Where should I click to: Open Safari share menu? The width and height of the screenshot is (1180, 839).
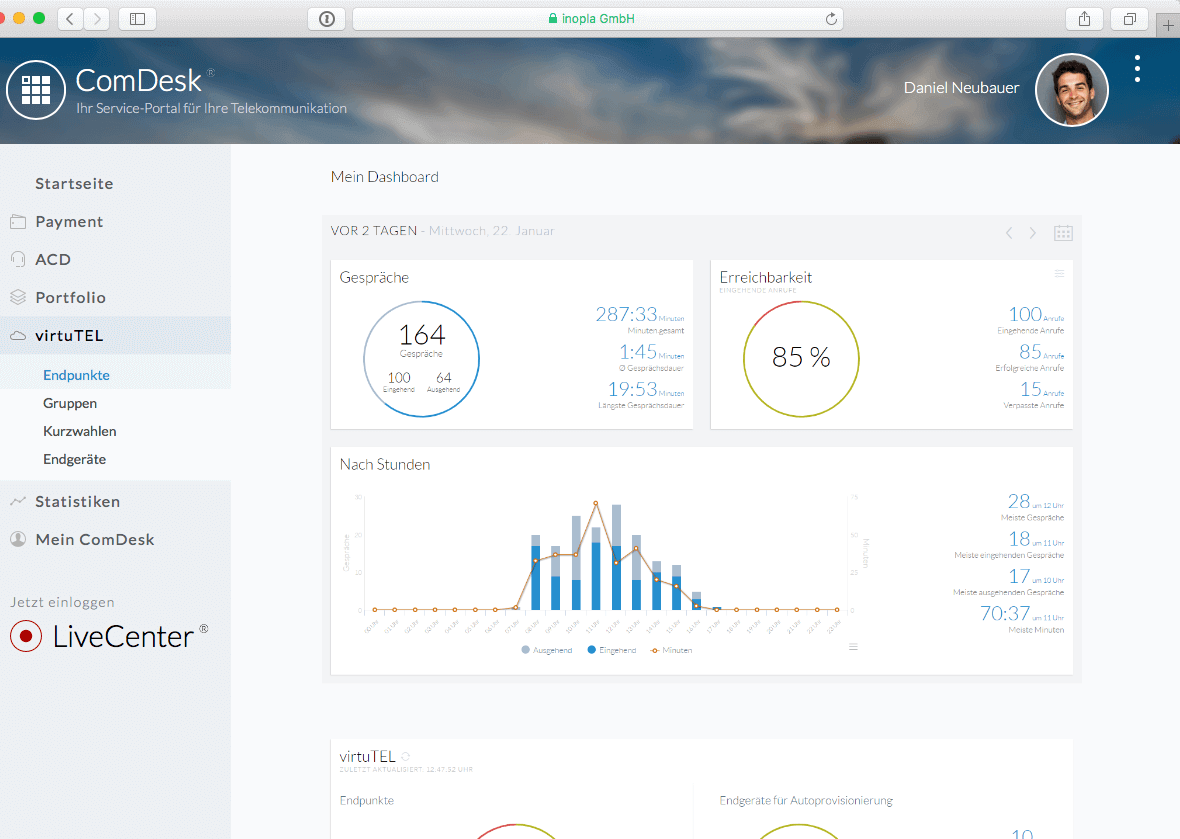coord(1084,19)
